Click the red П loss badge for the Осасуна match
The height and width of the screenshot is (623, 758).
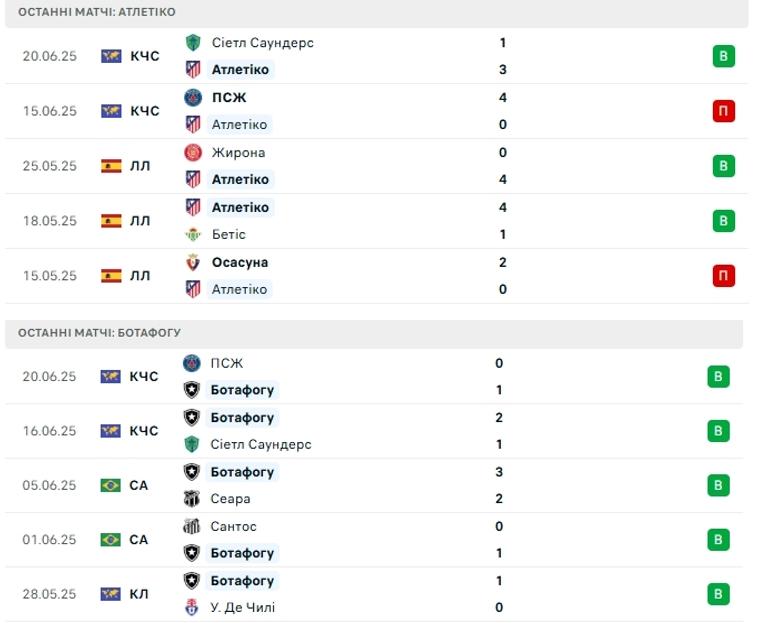pos(723,276)
